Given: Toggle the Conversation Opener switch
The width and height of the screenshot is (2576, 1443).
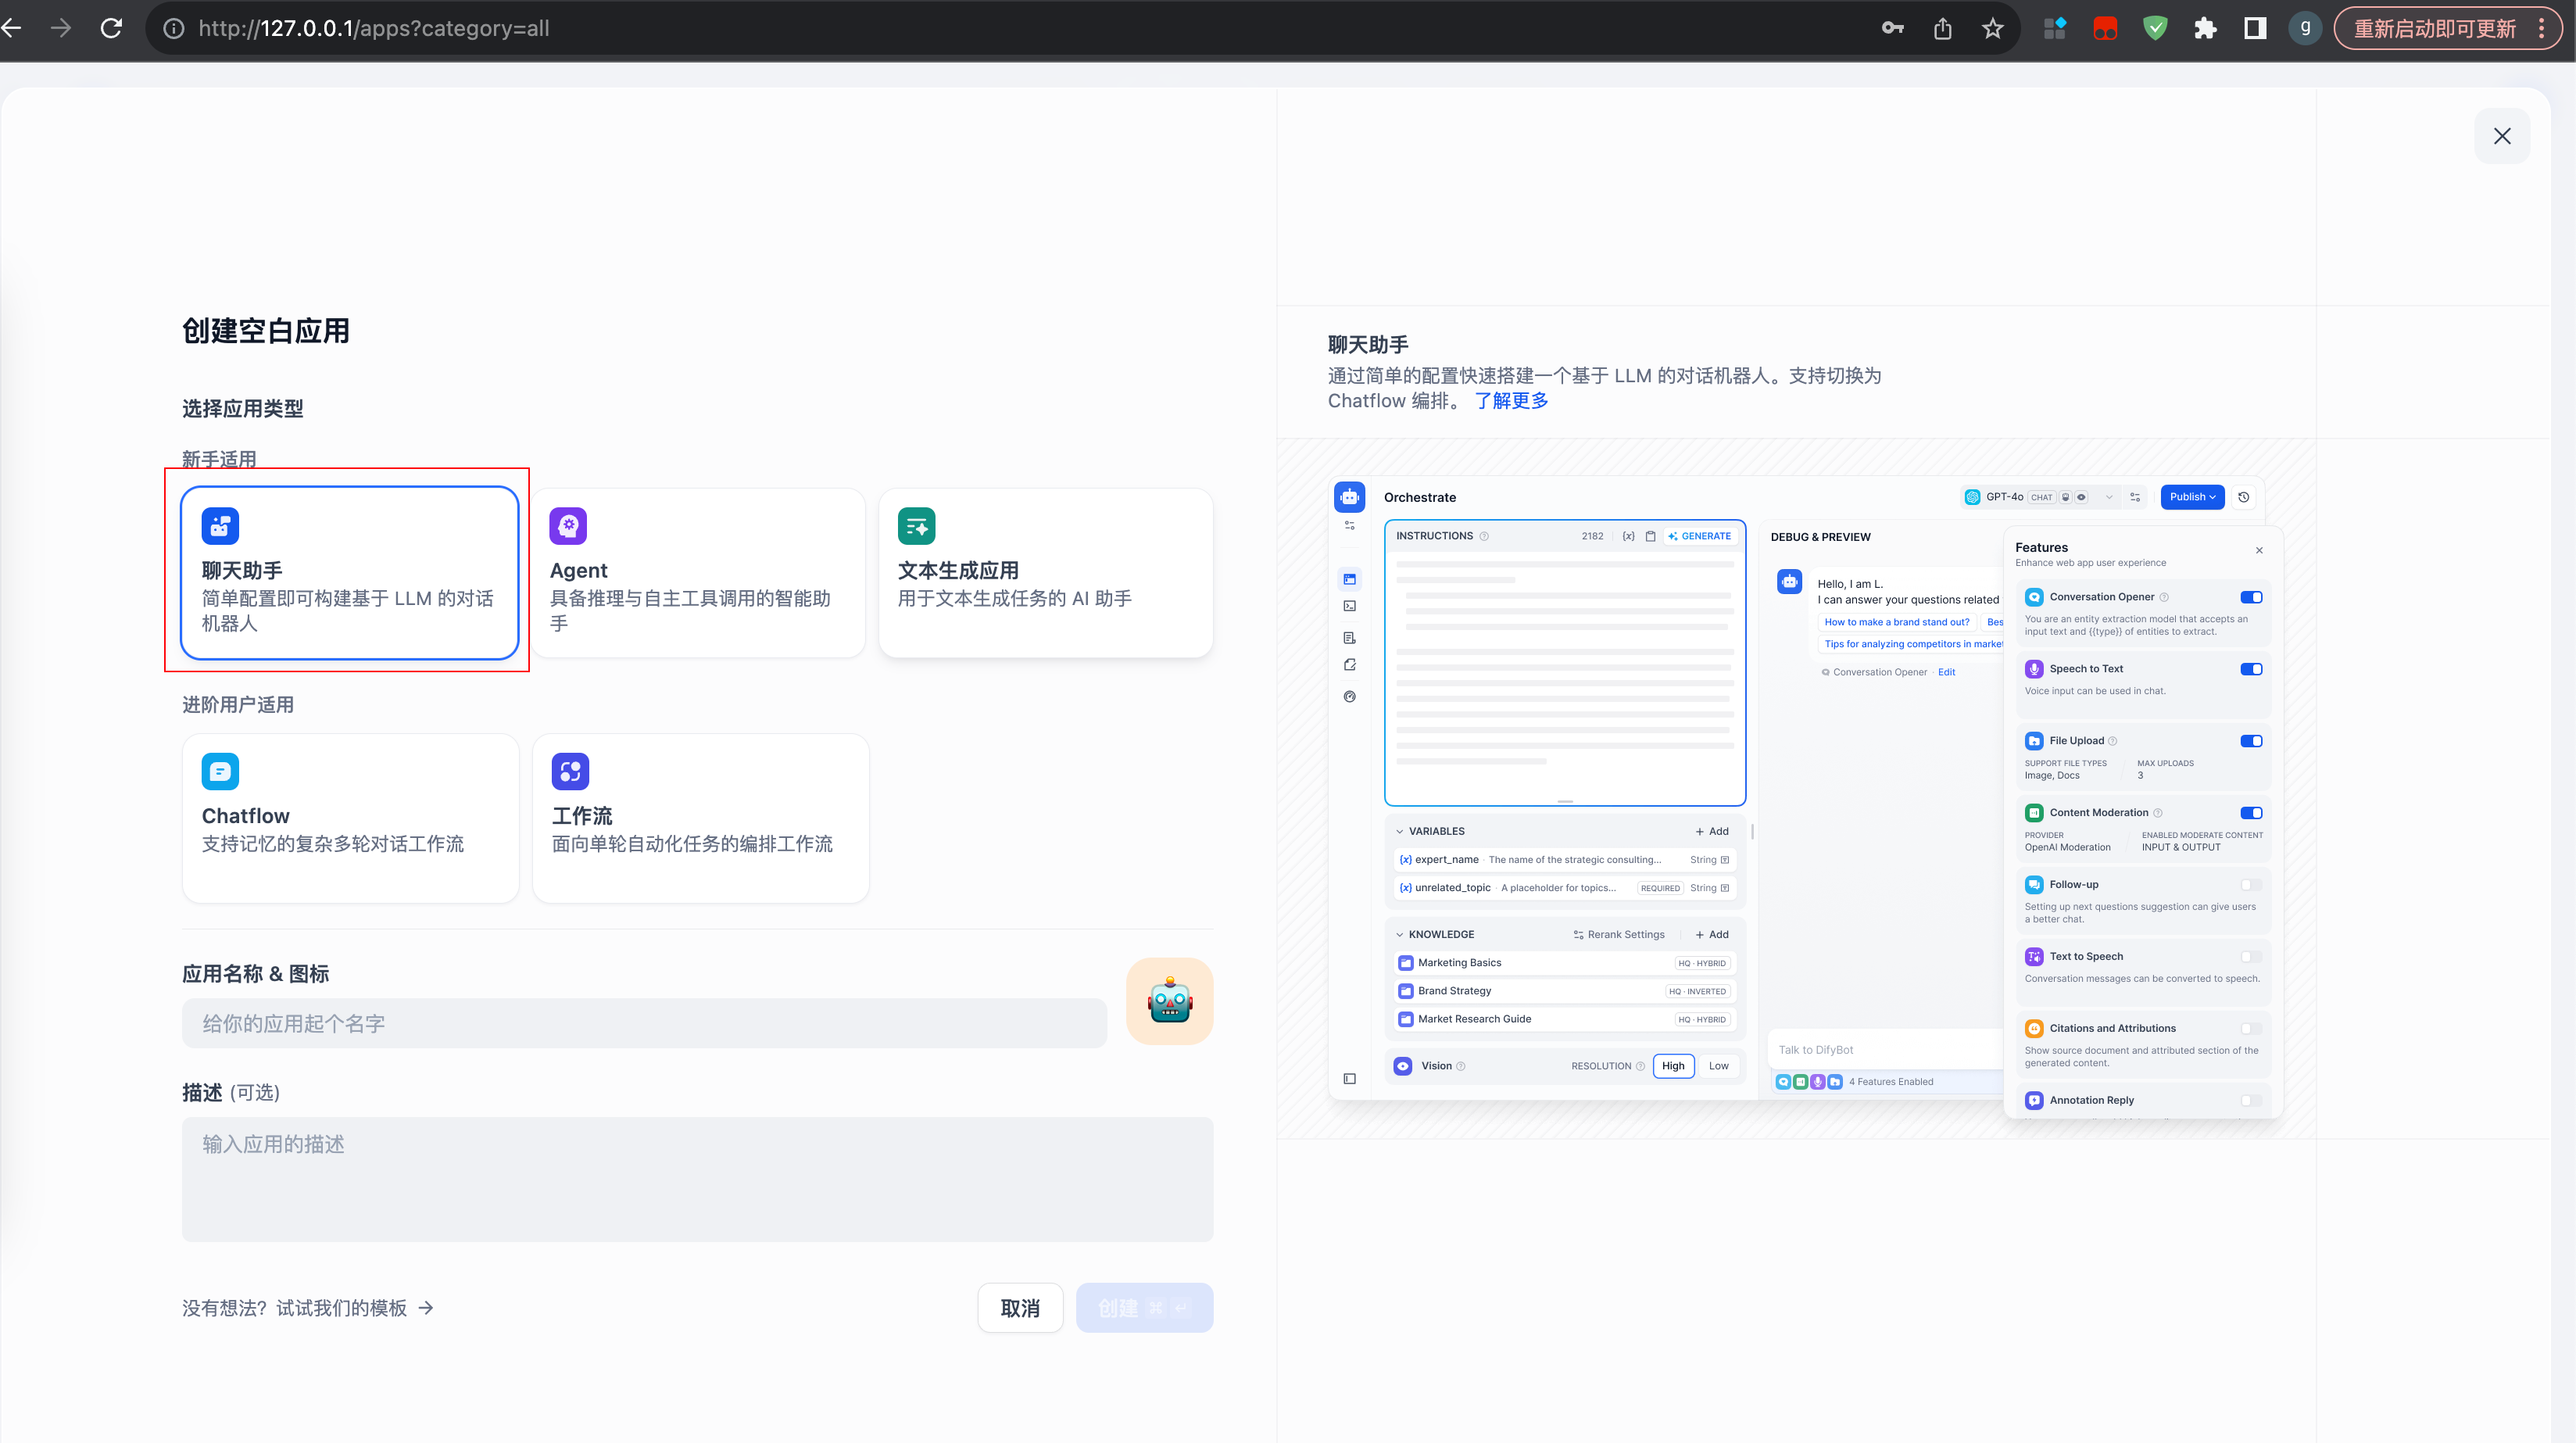Looking at the screenshot, I should coord(2250,597).
